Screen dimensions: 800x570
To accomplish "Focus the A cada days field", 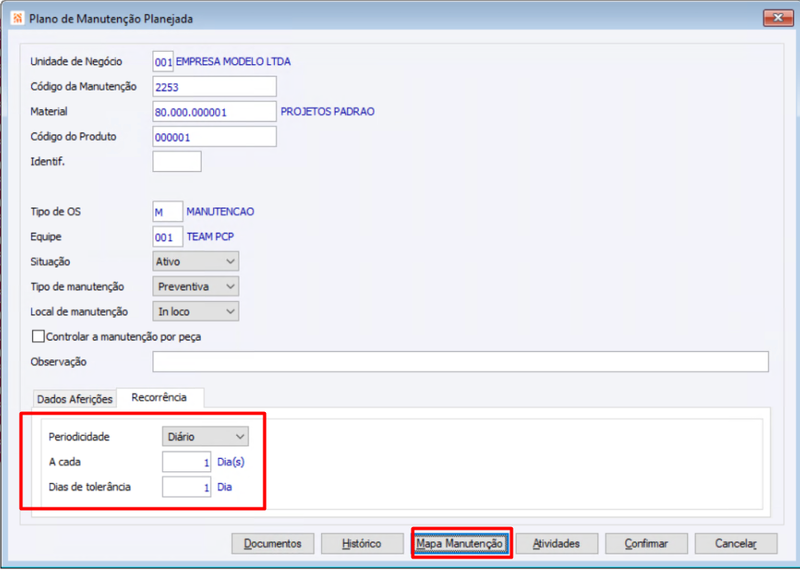I will pyautogui.click(x=186, y=462).
